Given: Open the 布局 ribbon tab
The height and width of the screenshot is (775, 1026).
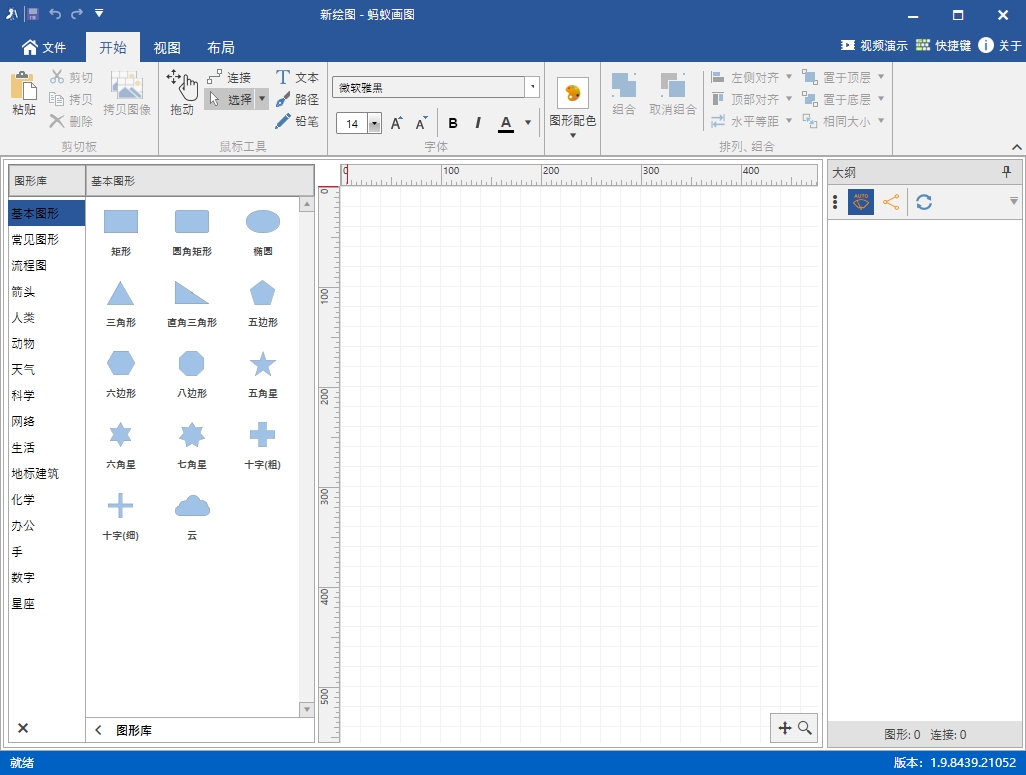Looking at the screenshot, I should point(221,47).
